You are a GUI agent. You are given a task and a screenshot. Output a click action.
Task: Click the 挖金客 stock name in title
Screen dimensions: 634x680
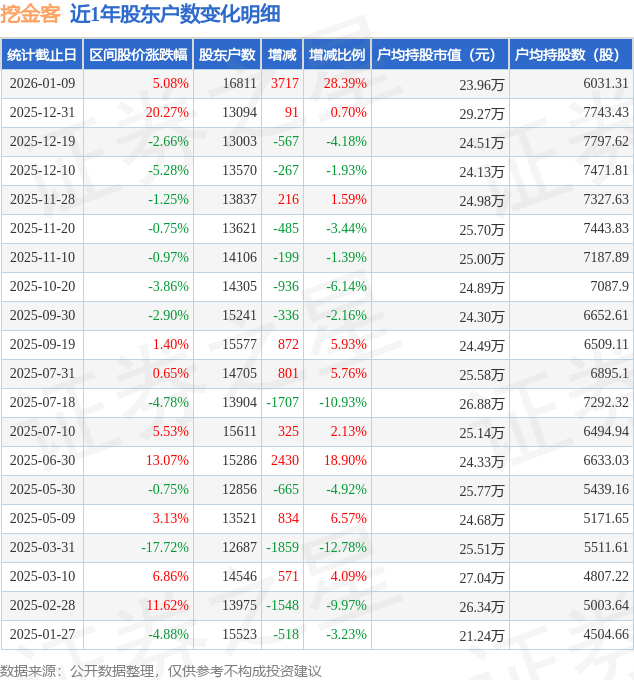pyautogui.click(x=31, y=14)
